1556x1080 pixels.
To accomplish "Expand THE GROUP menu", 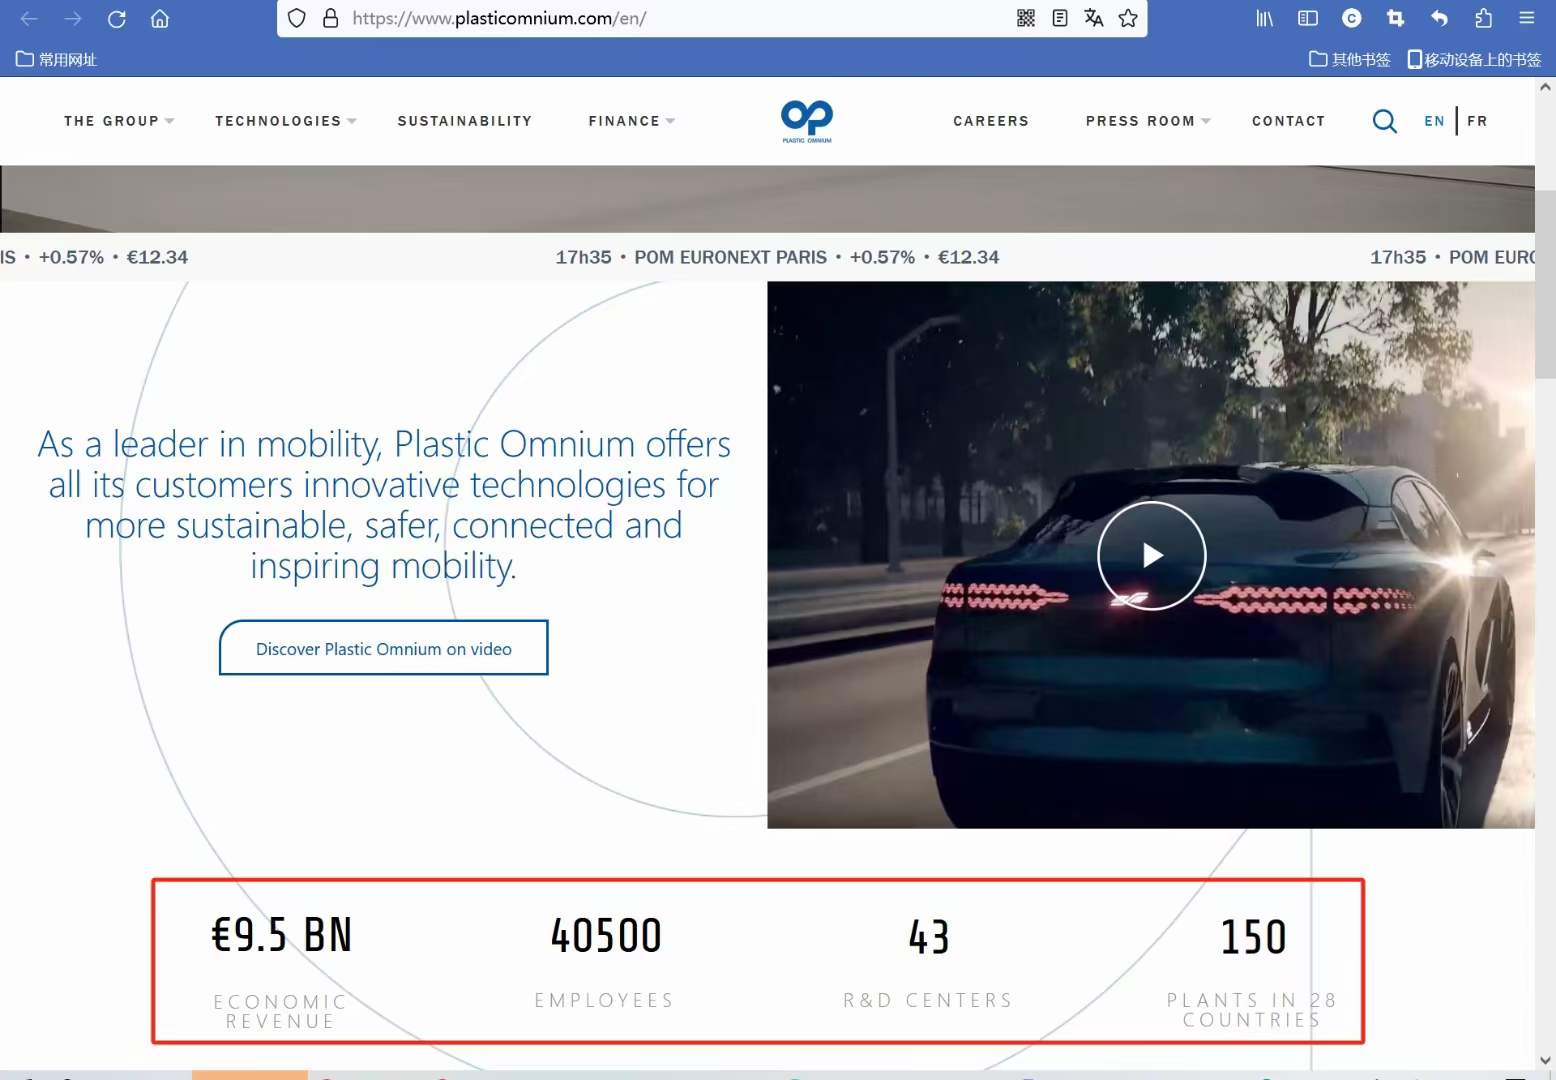I will pyautogui.click(x=119, y=121).
